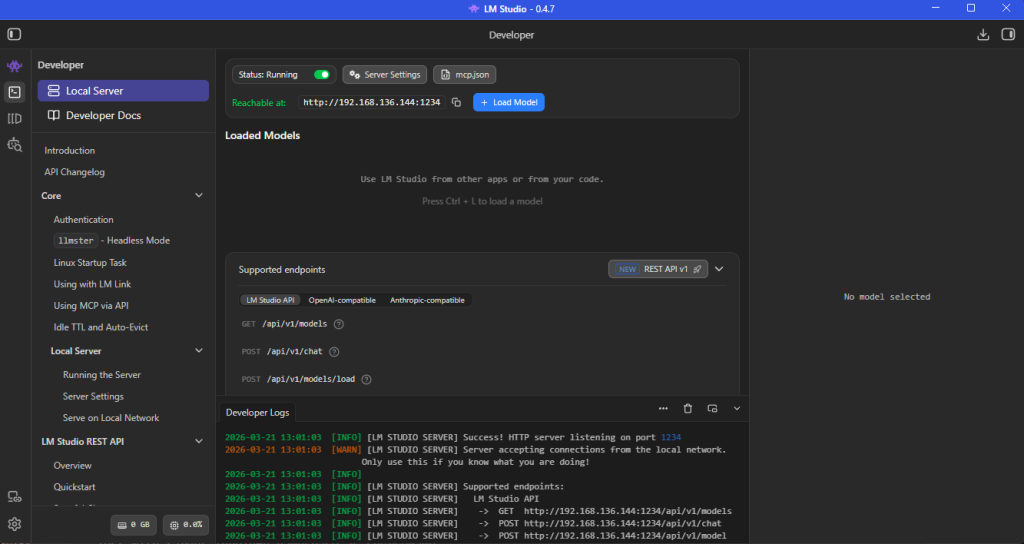Open the model search sidebar icon
Image resolution: width=1024 pixels, height=544 pixels.
coord(14,145)
